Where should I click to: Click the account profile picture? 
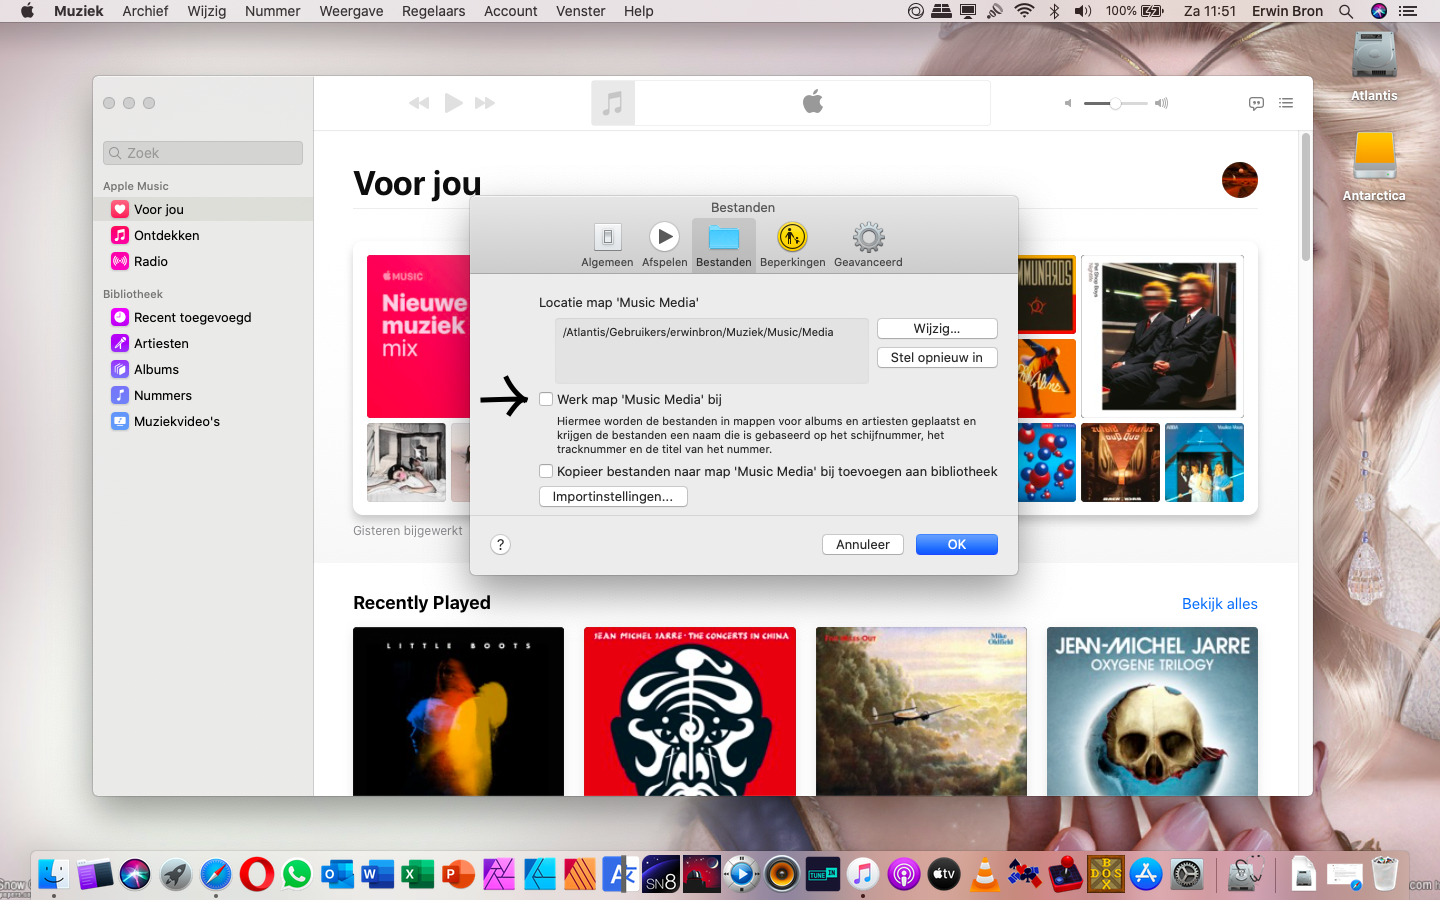pyautogui.click(x=1240, y=180)
